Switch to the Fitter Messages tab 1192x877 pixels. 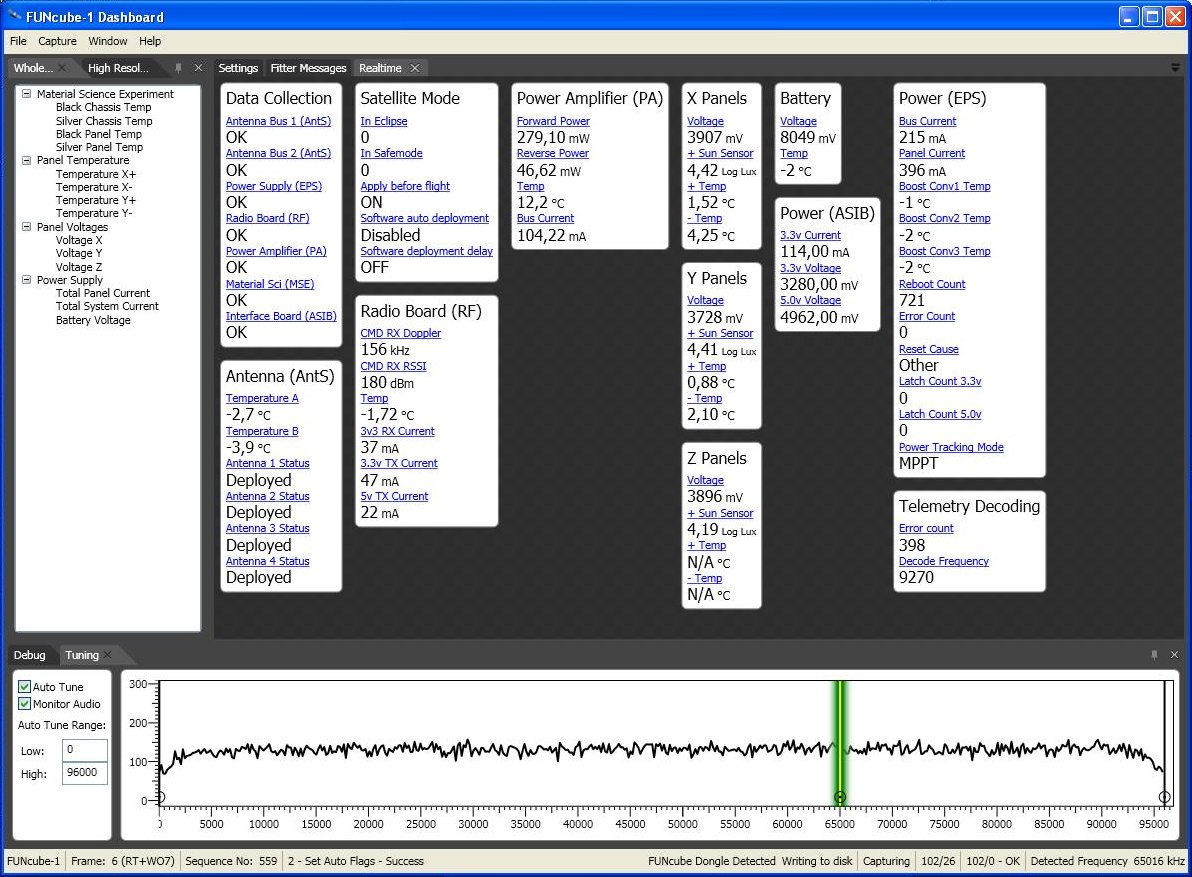308,68
